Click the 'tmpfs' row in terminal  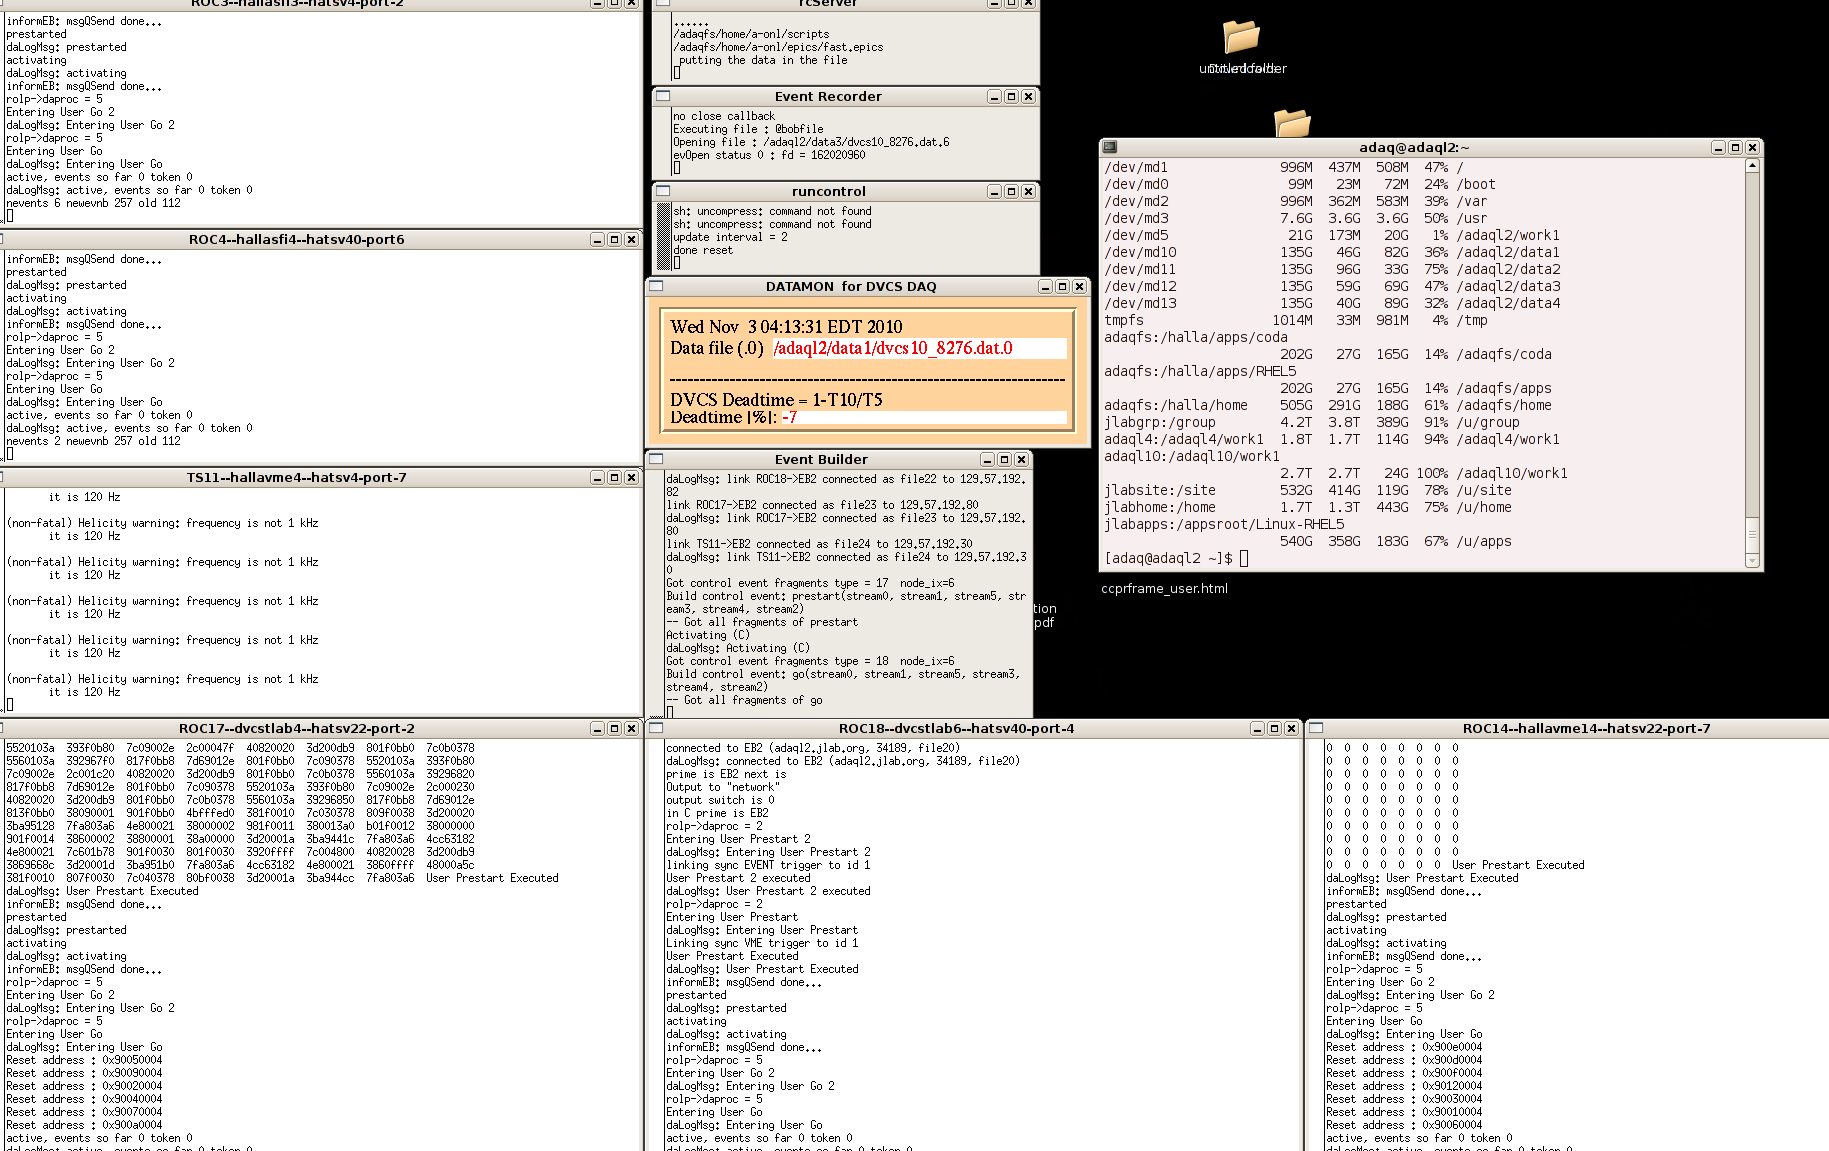(x=1296, y=320)
